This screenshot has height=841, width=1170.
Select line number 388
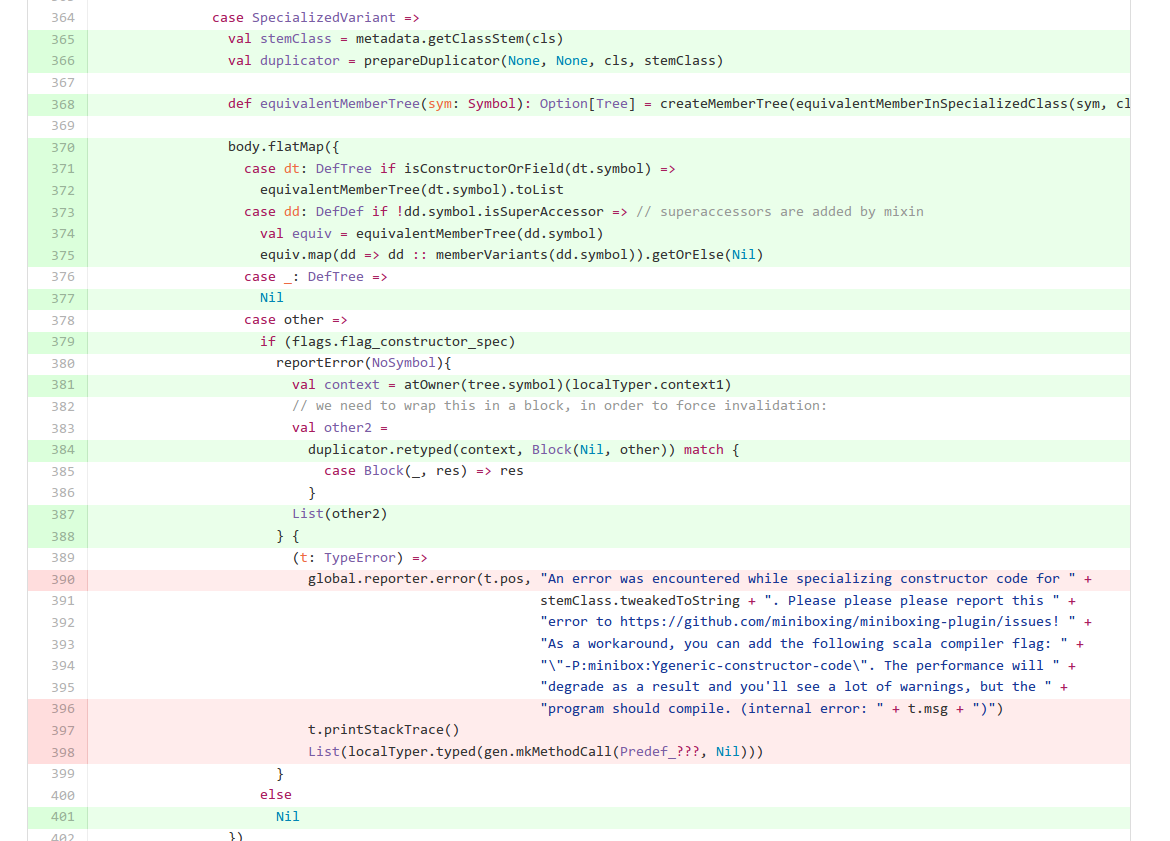tap(63, 537)
